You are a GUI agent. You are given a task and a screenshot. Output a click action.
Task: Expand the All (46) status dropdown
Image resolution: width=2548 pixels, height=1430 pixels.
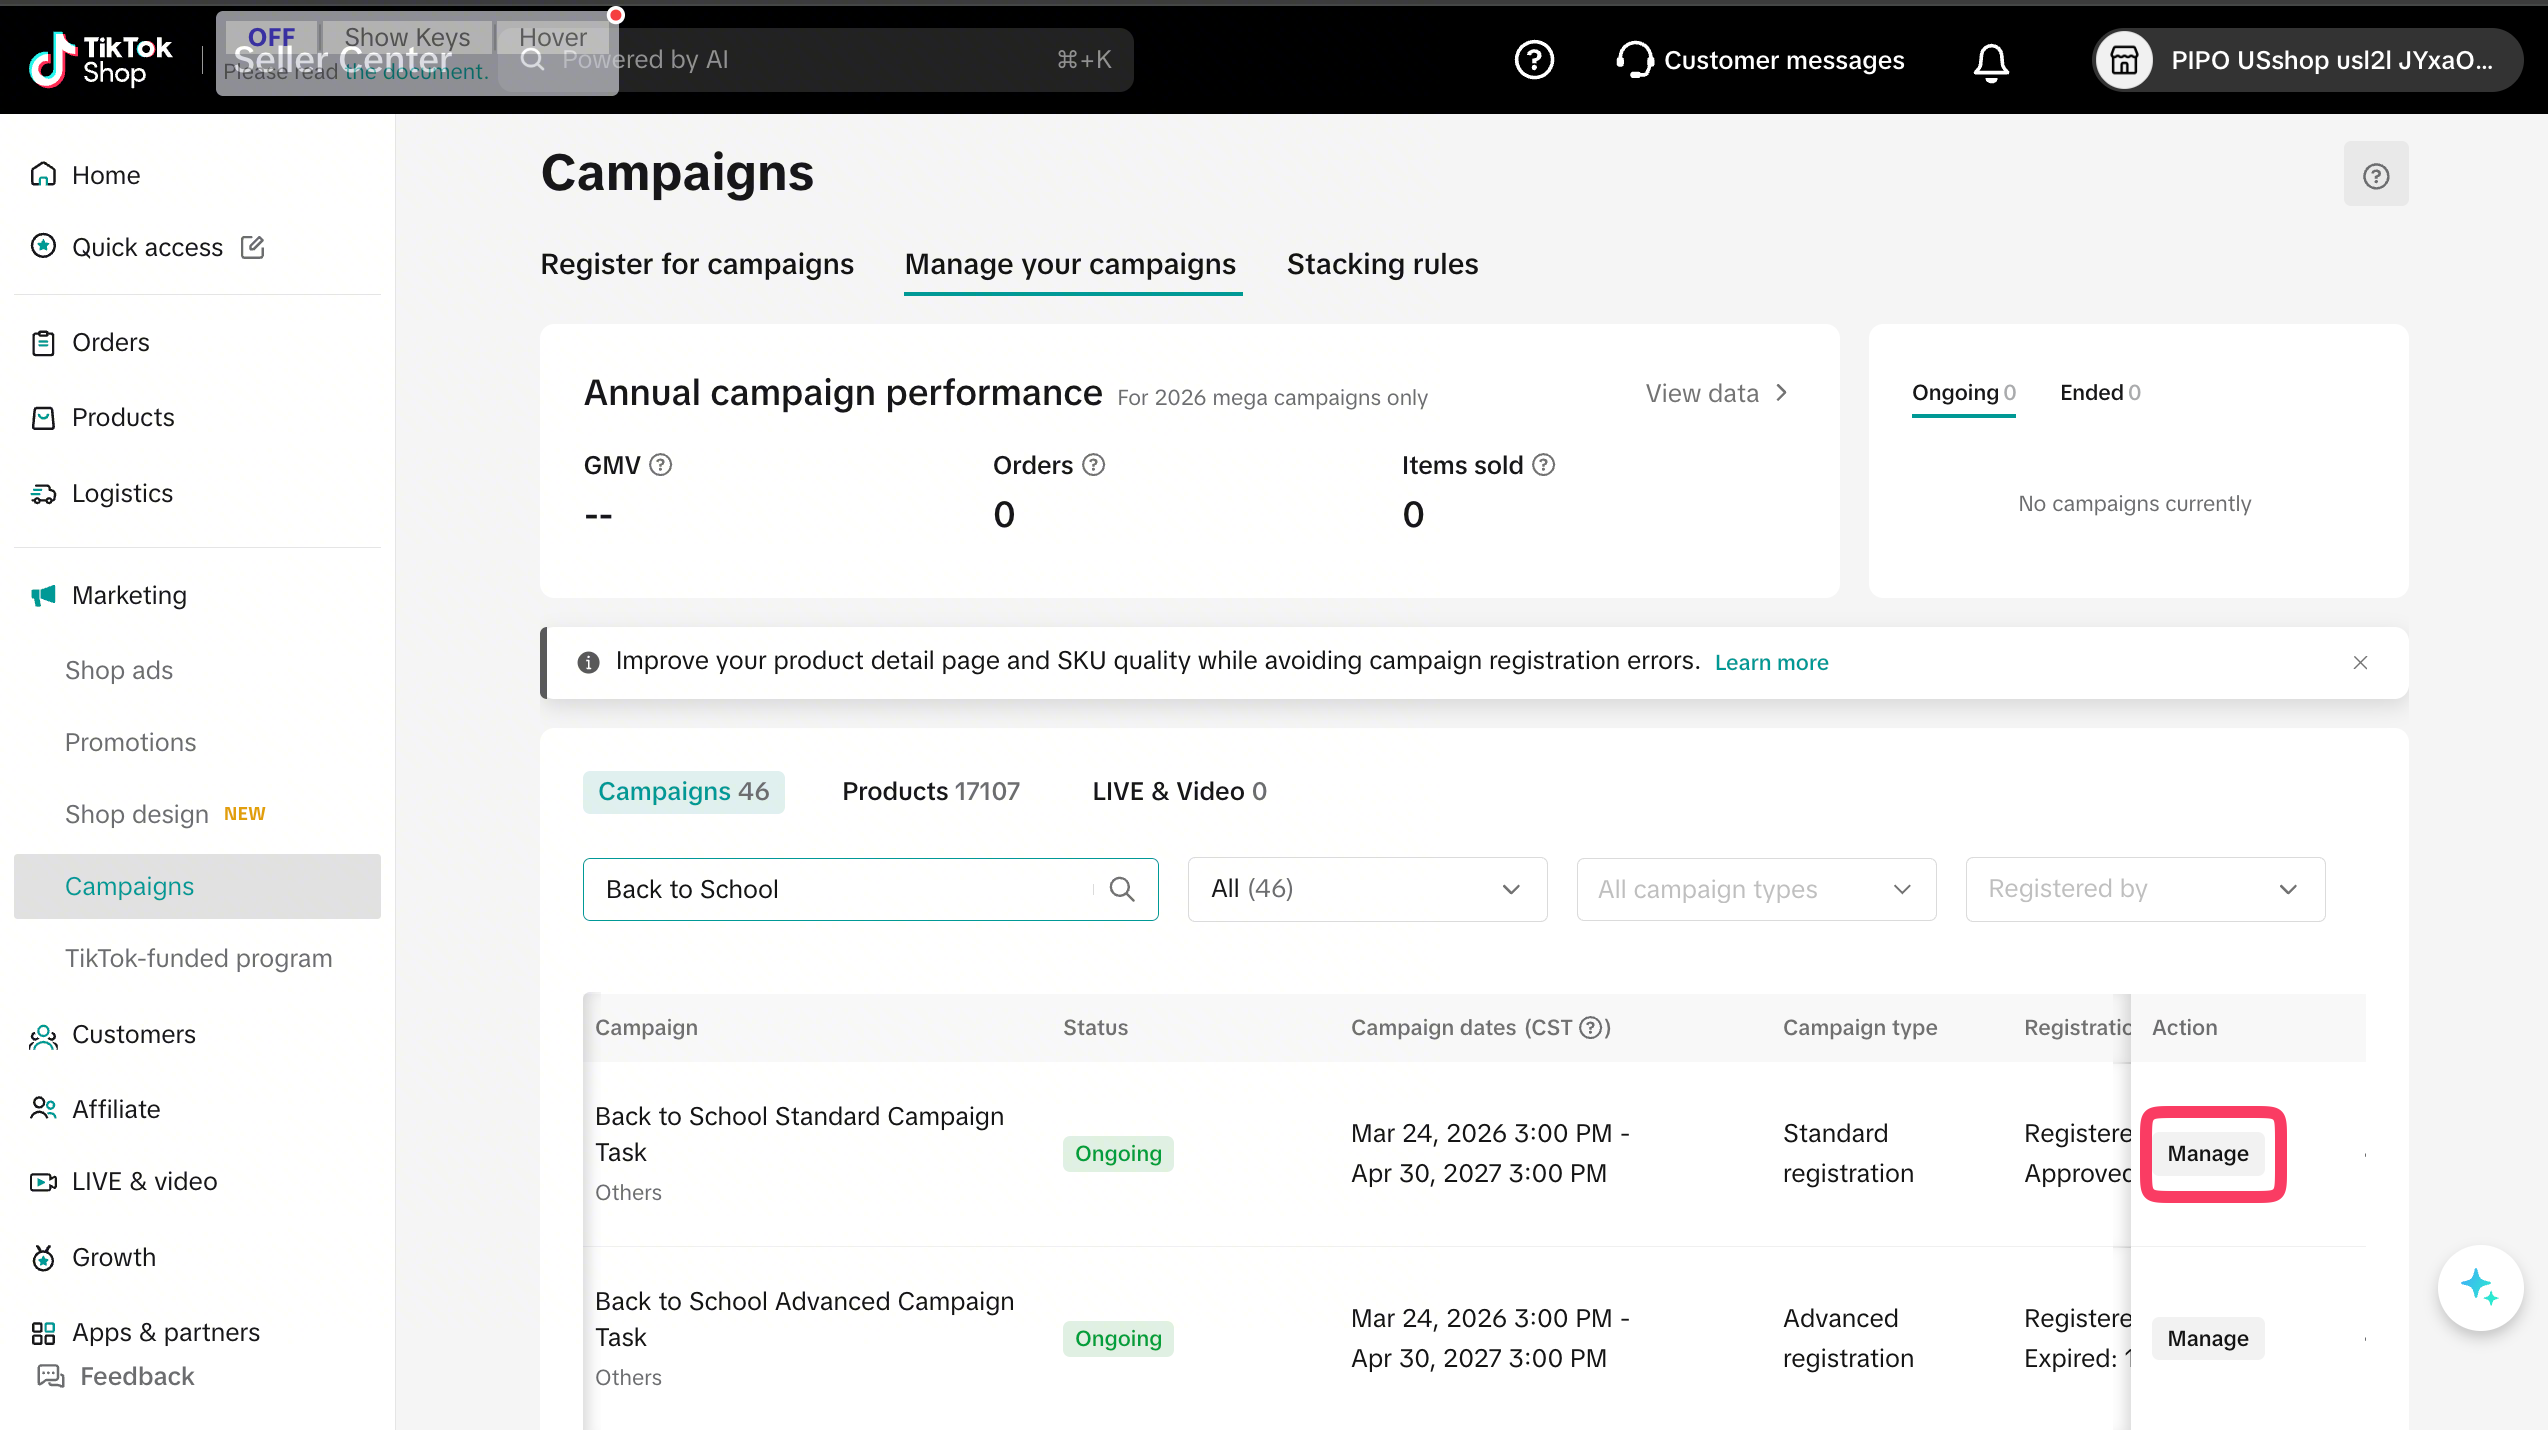point(1366,889)
